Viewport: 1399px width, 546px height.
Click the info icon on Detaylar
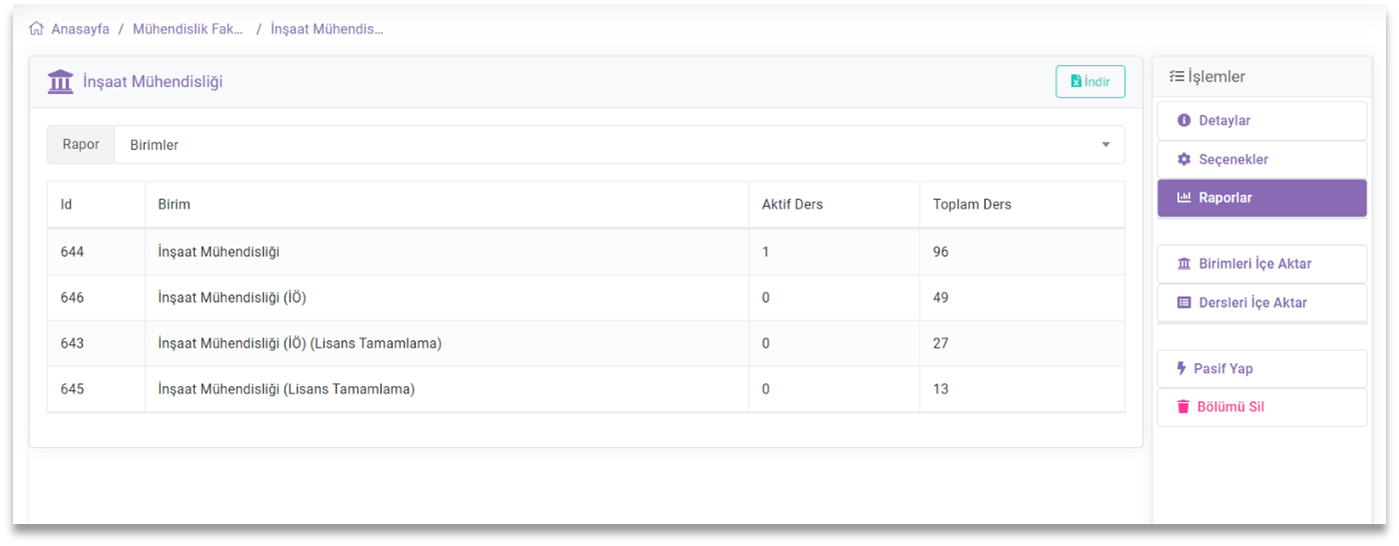click(1184, 121)
